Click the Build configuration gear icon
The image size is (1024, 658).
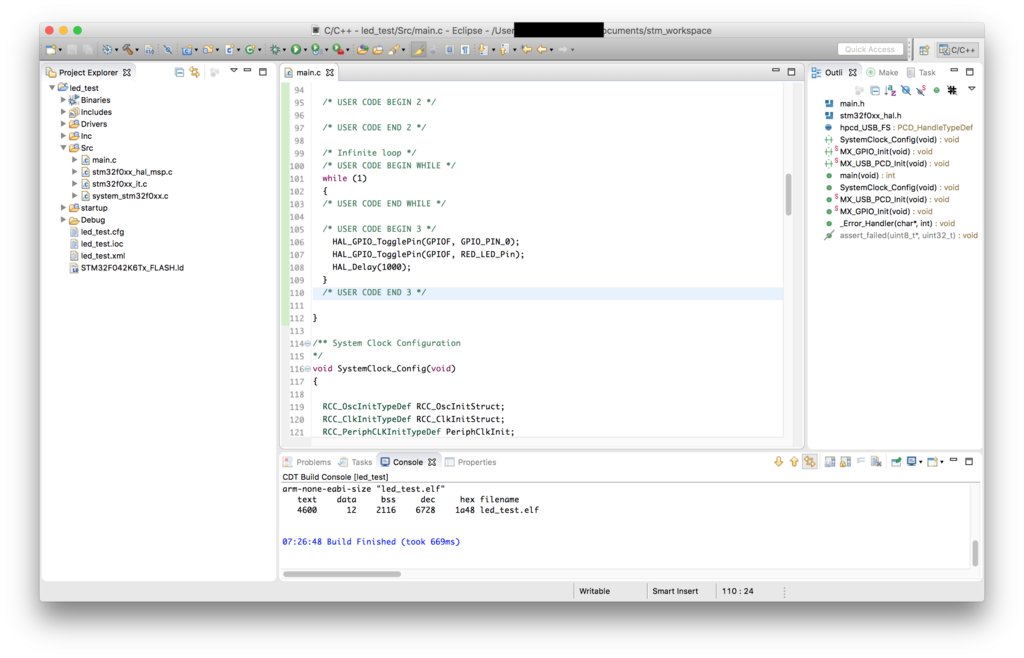[106, 50]
